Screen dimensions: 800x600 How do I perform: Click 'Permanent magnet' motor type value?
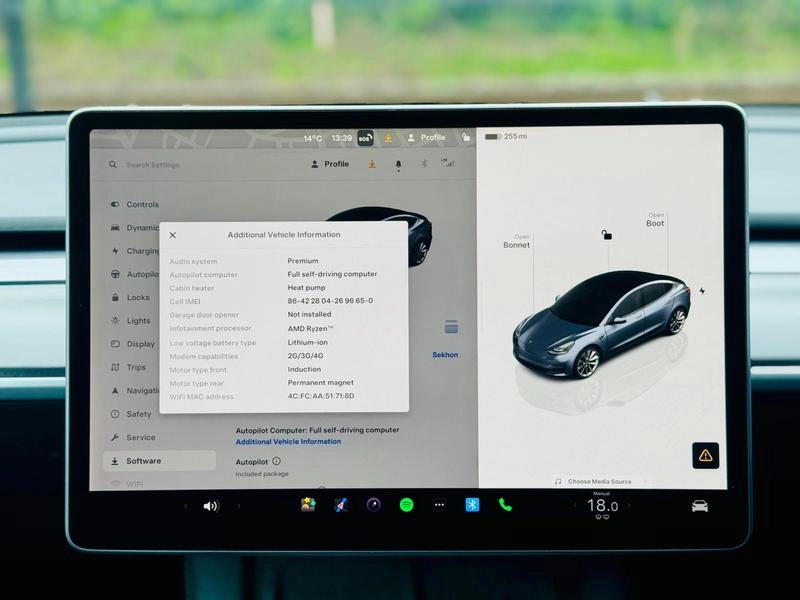click(x=320, y=383)
